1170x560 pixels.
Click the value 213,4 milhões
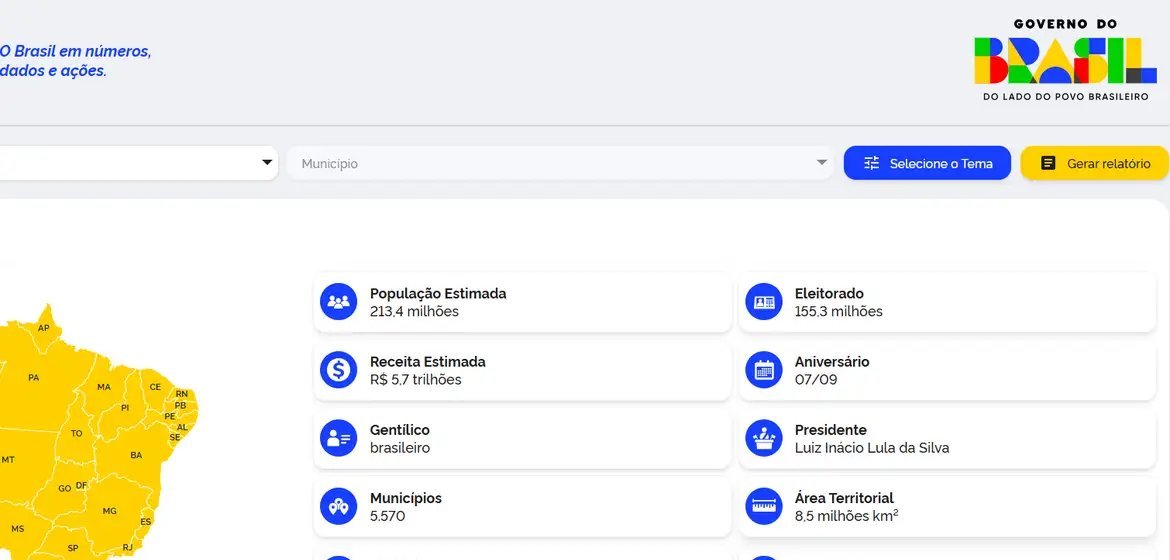[414, 311]
